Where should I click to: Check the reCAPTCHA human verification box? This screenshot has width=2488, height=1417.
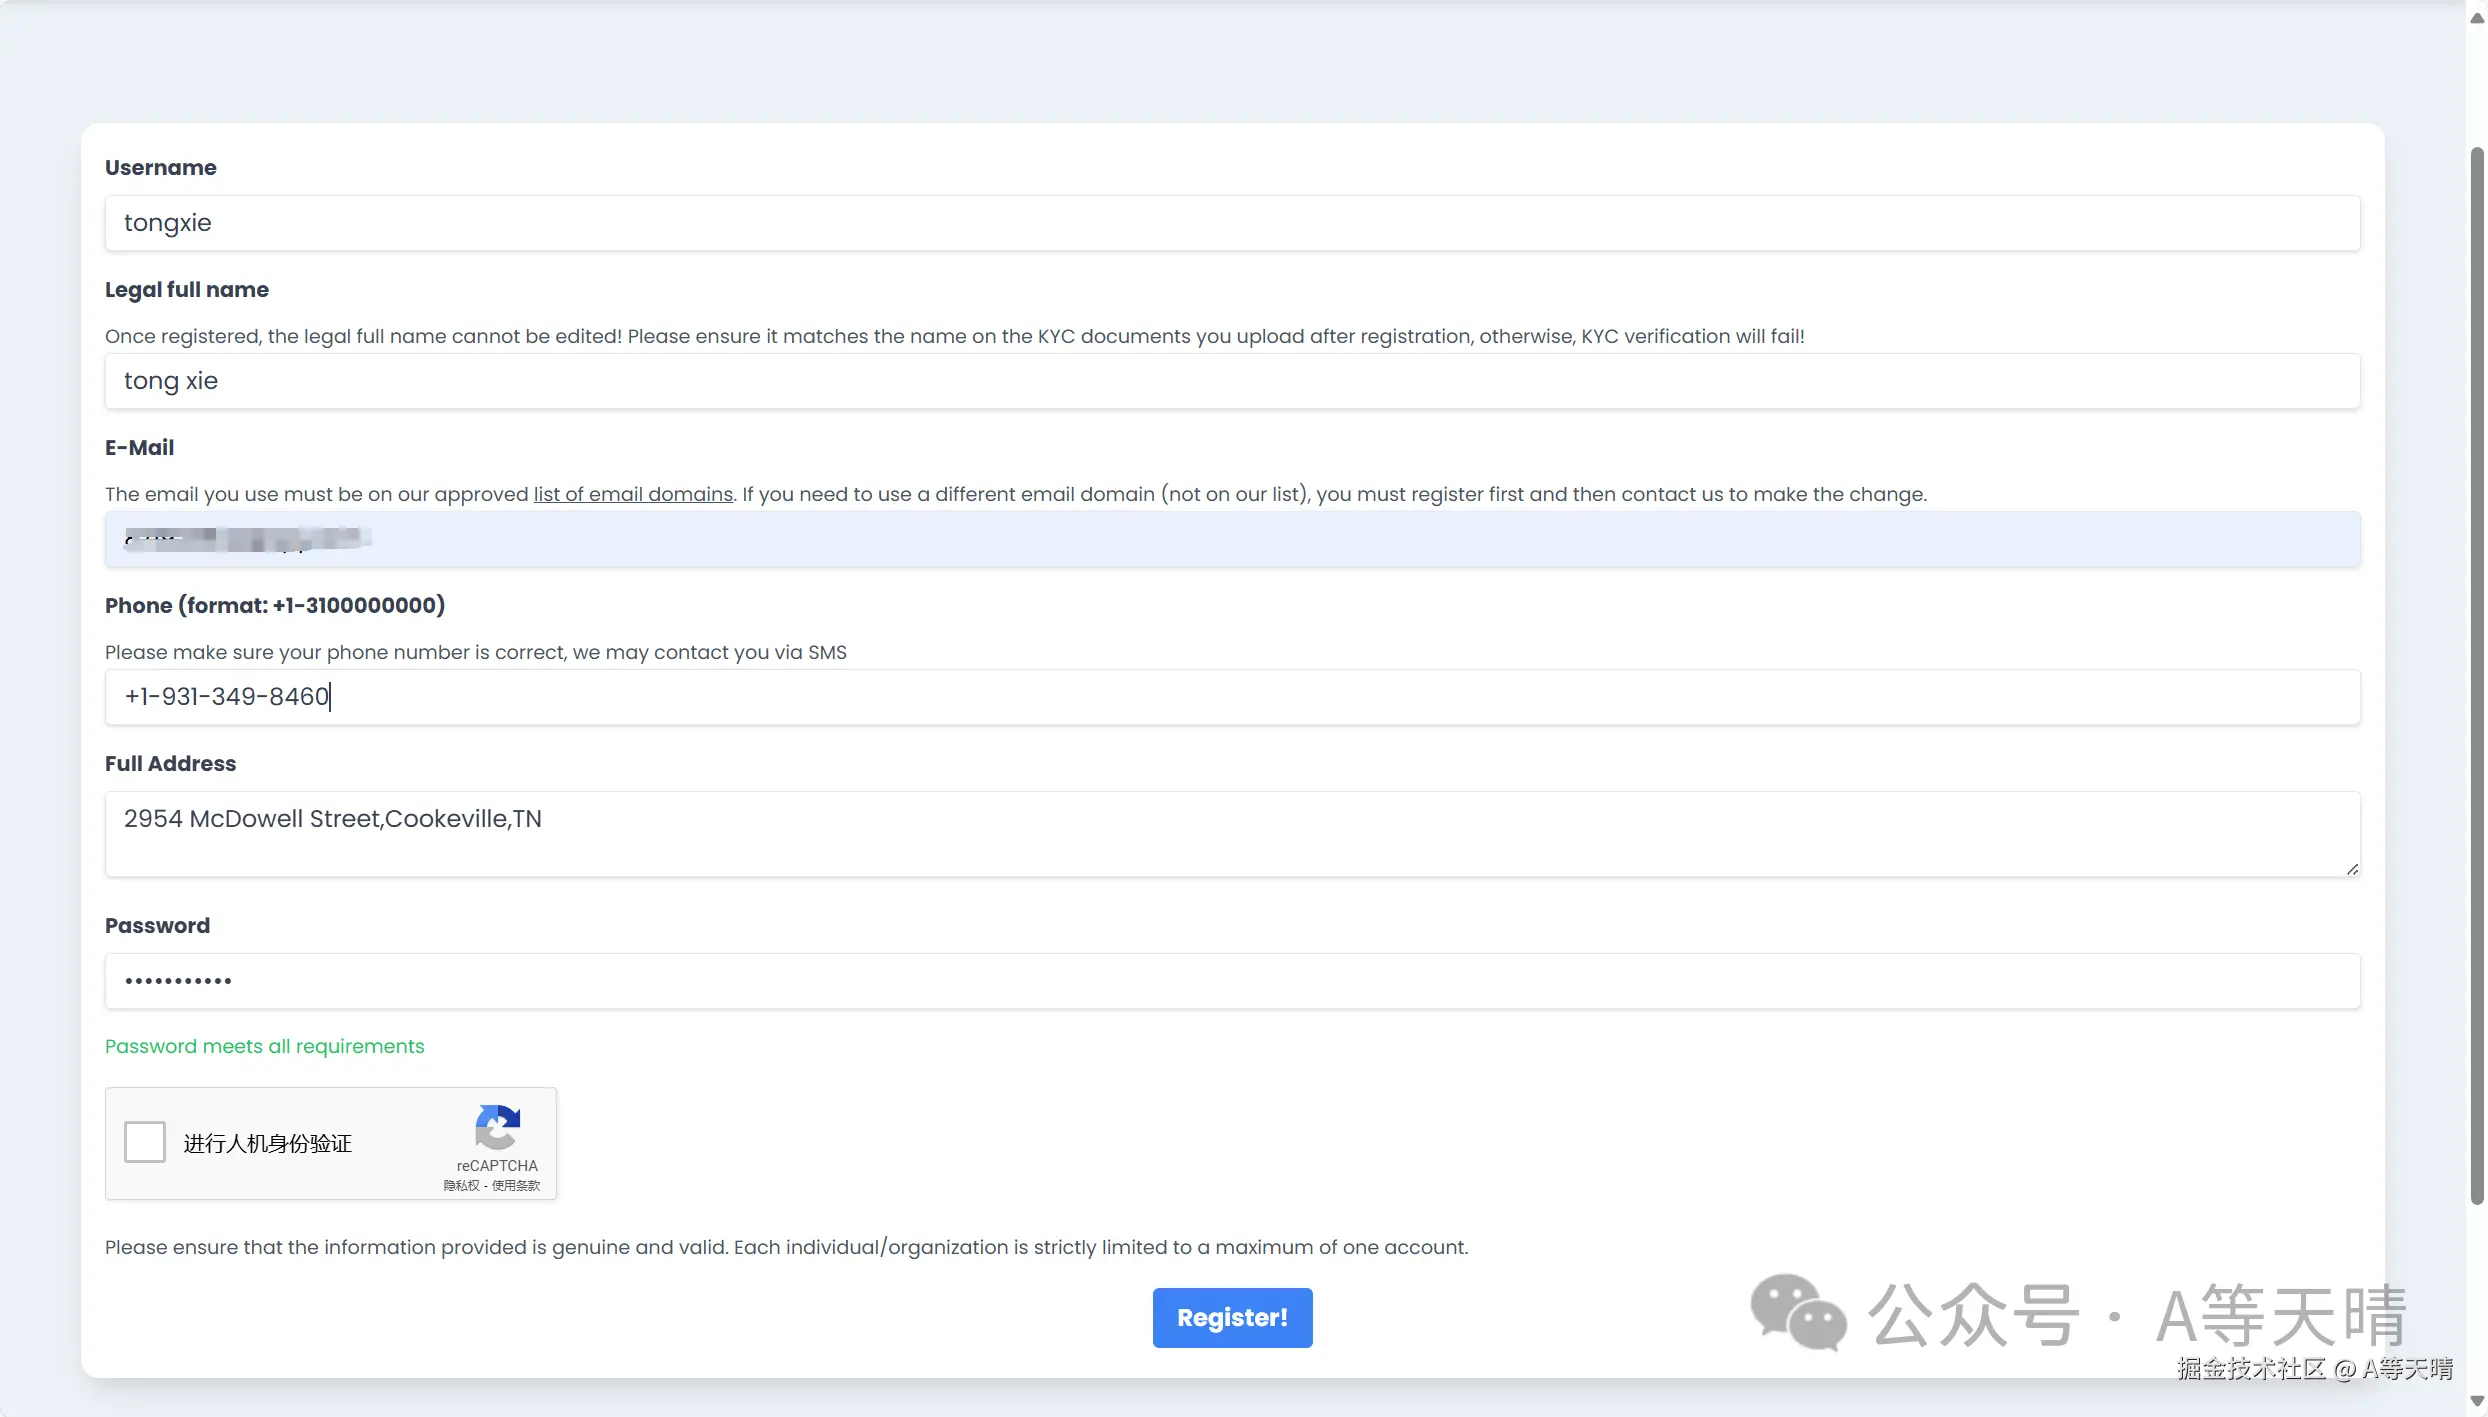(145, 1142)
